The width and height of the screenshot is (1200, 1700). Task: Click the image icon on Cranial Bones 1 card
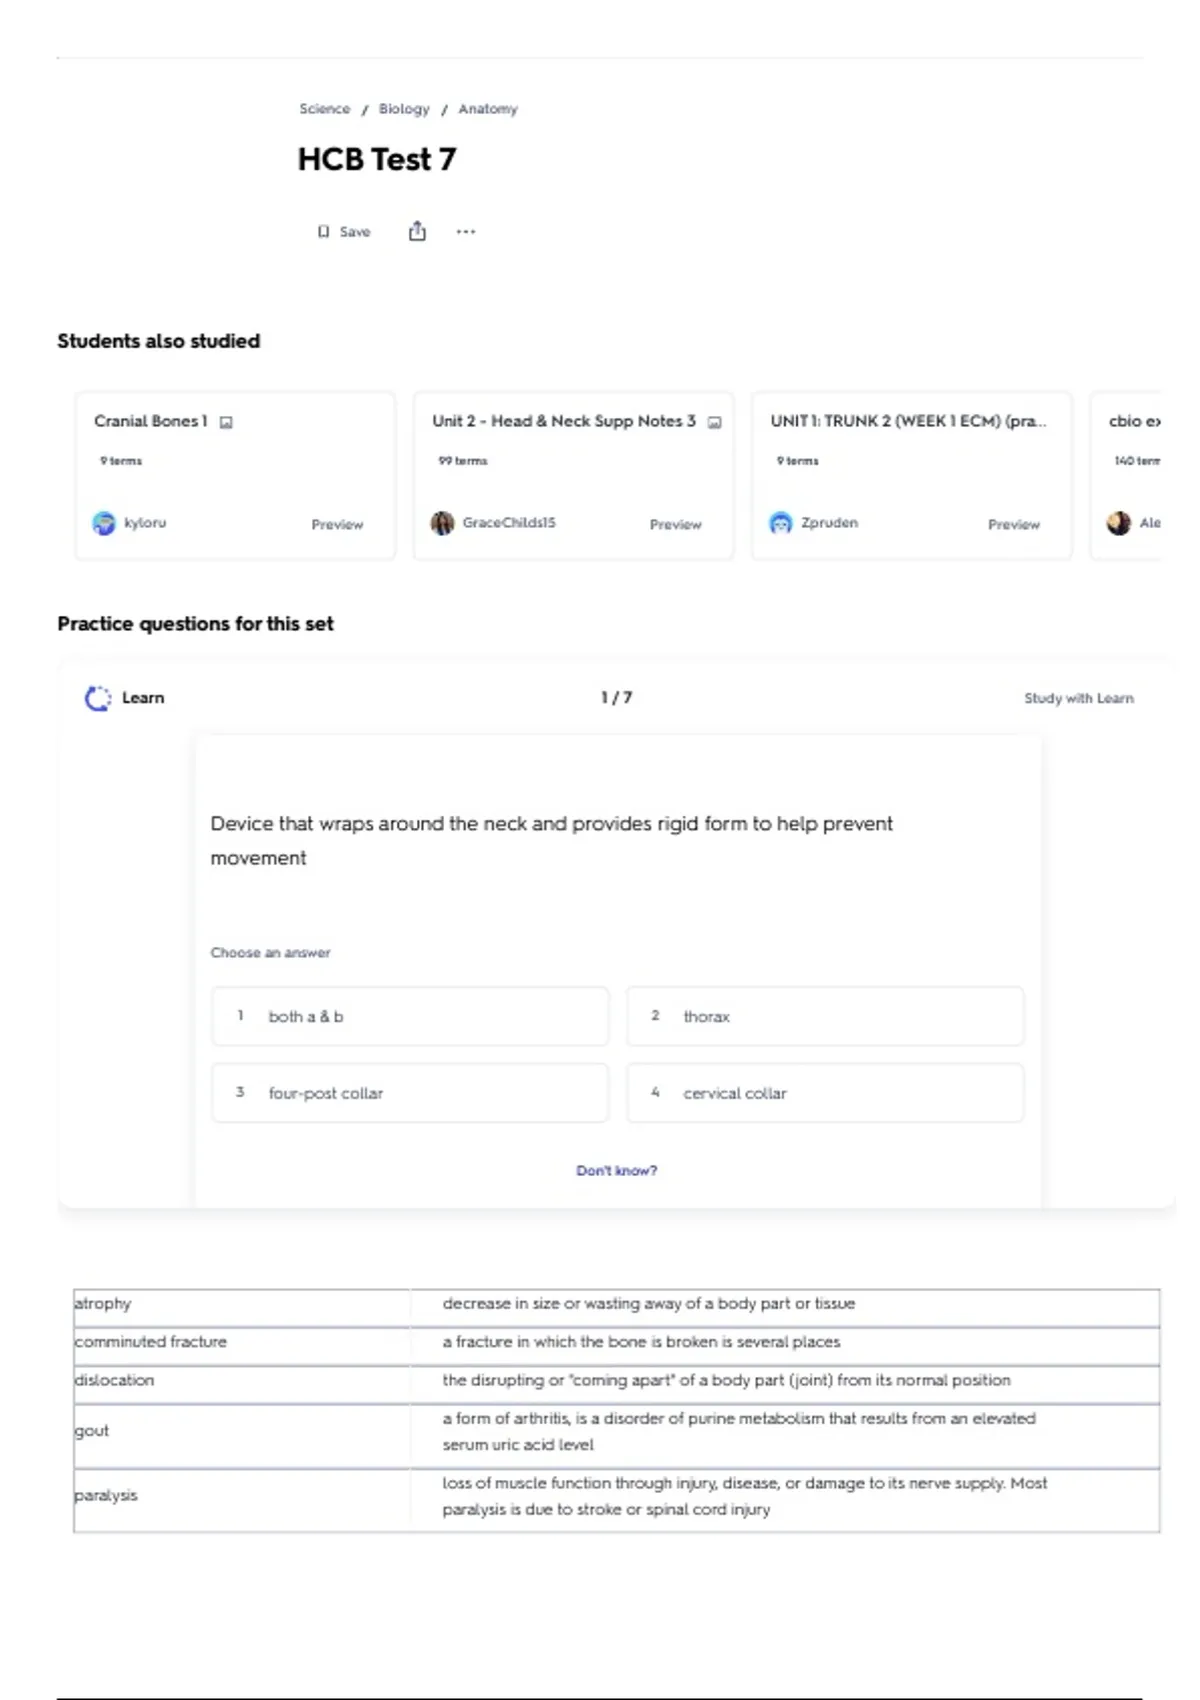[226, 422]
